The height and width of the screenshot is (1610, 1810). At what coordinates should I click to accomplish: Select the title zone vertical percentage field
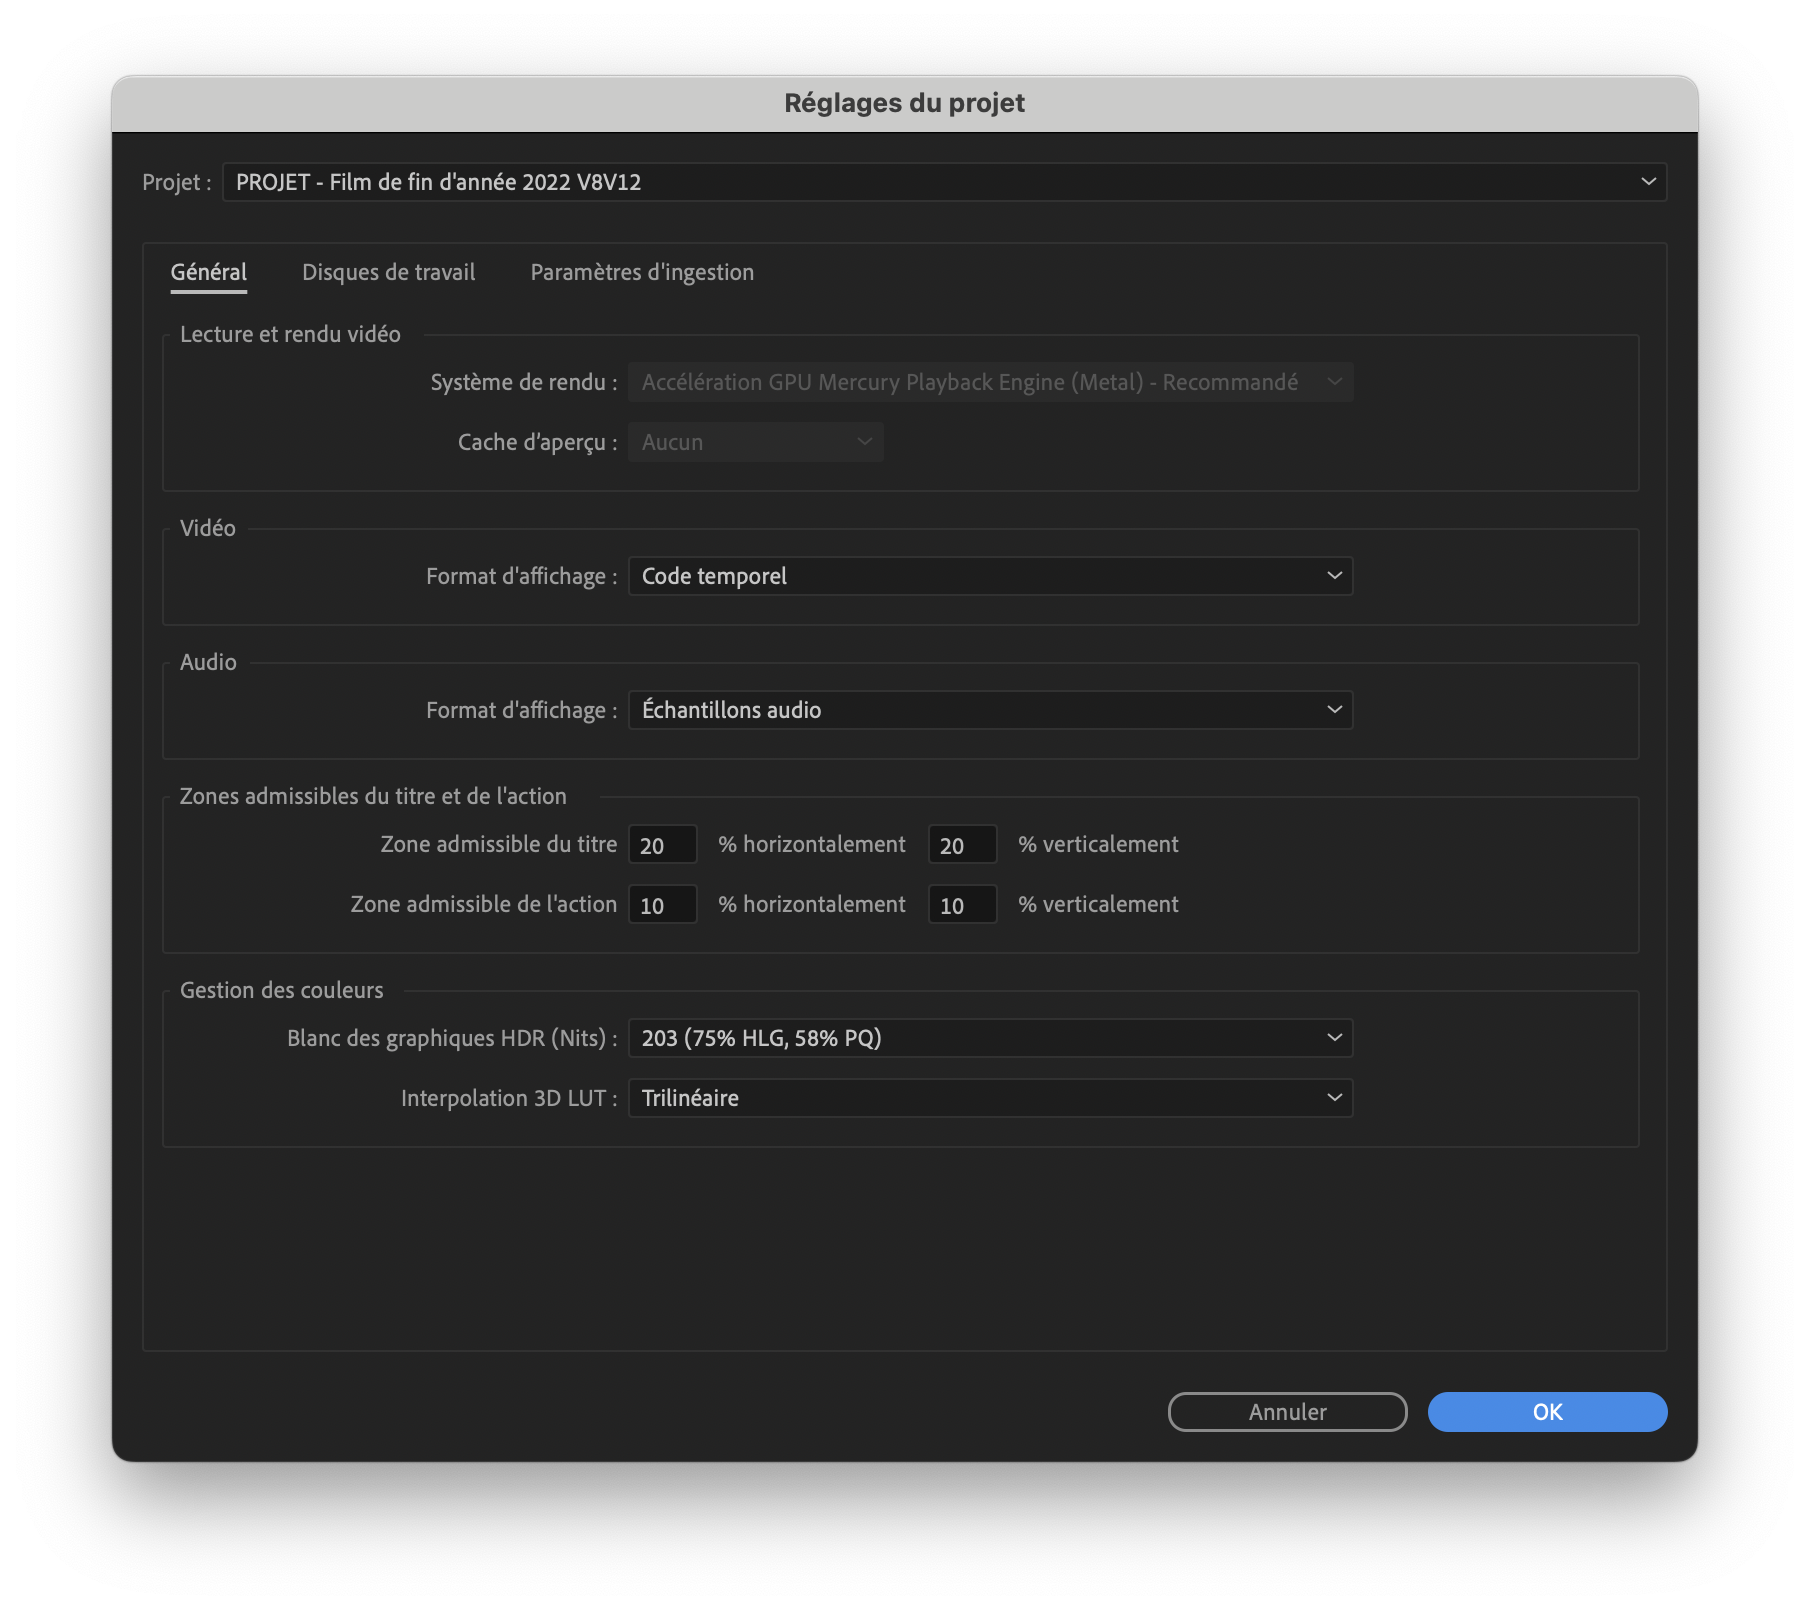[962, 843]
